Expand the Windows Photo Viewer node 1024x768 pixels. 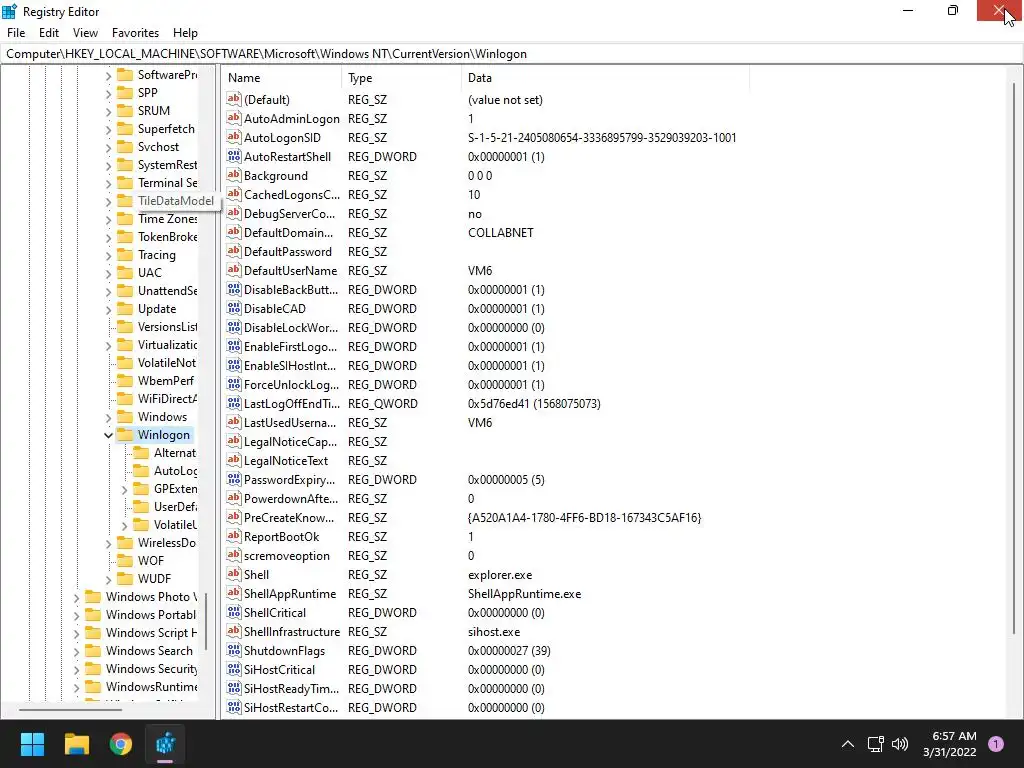(x=76, y=598)
